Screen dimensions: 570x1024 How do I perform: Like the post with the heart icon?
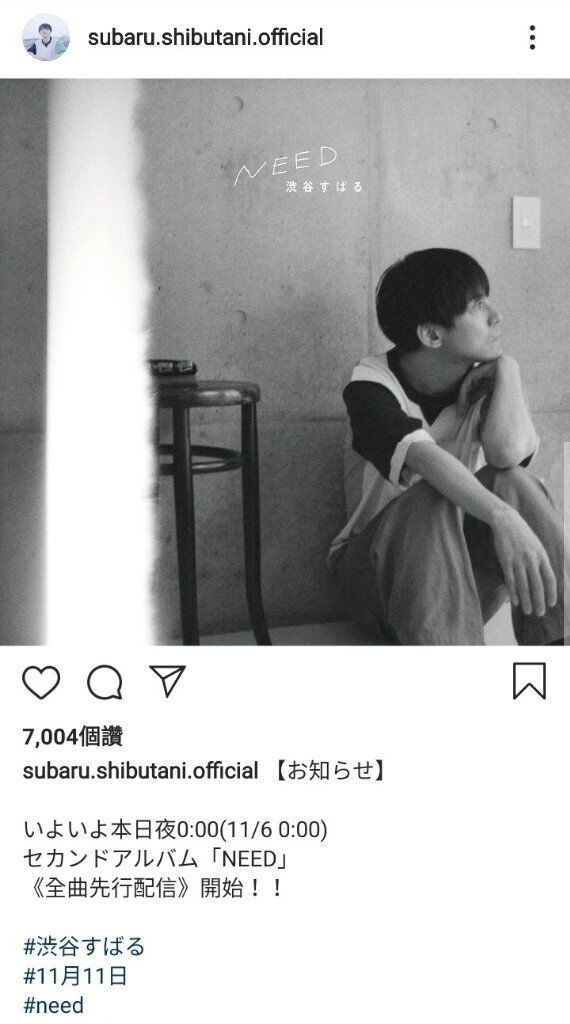[x=41, y=682]
